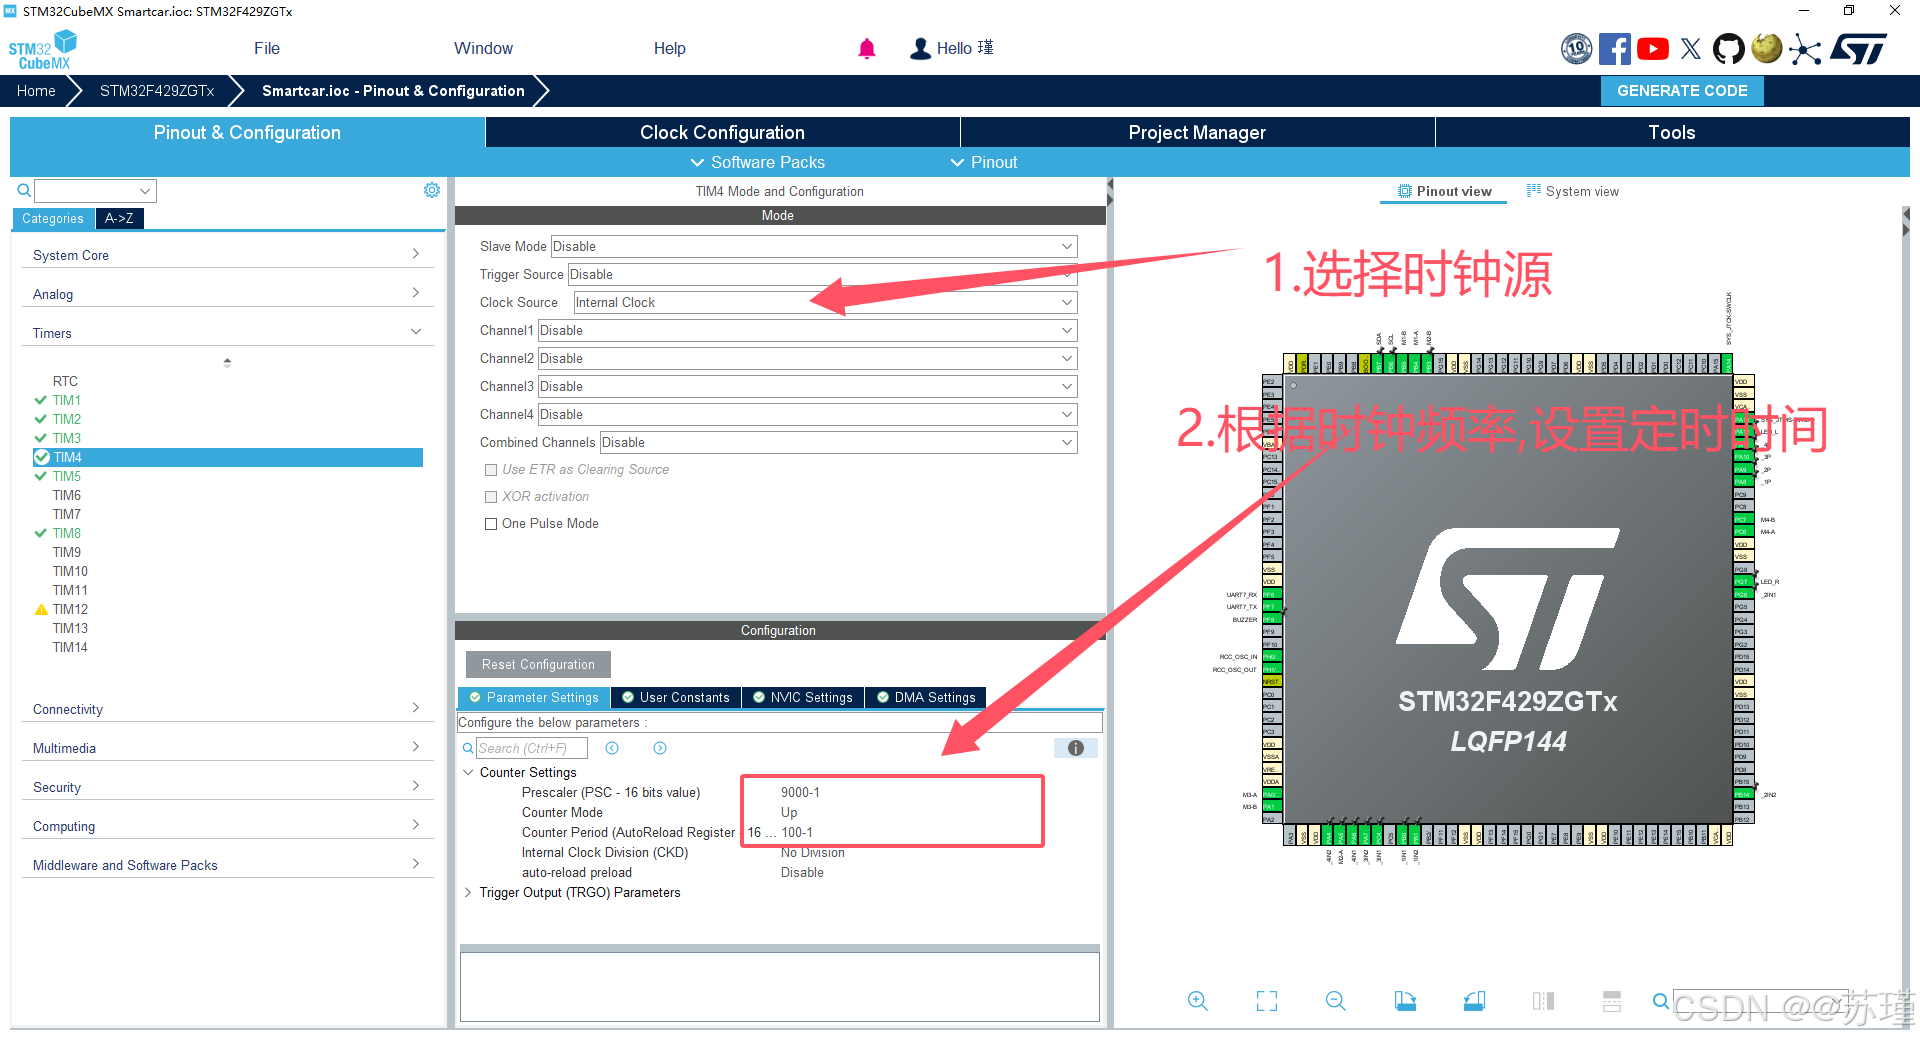Image resolution: width=1920 pixels, height=1040 pixels.
Task: Click the peripheral search magnifier icon
Action: point(24,190)
